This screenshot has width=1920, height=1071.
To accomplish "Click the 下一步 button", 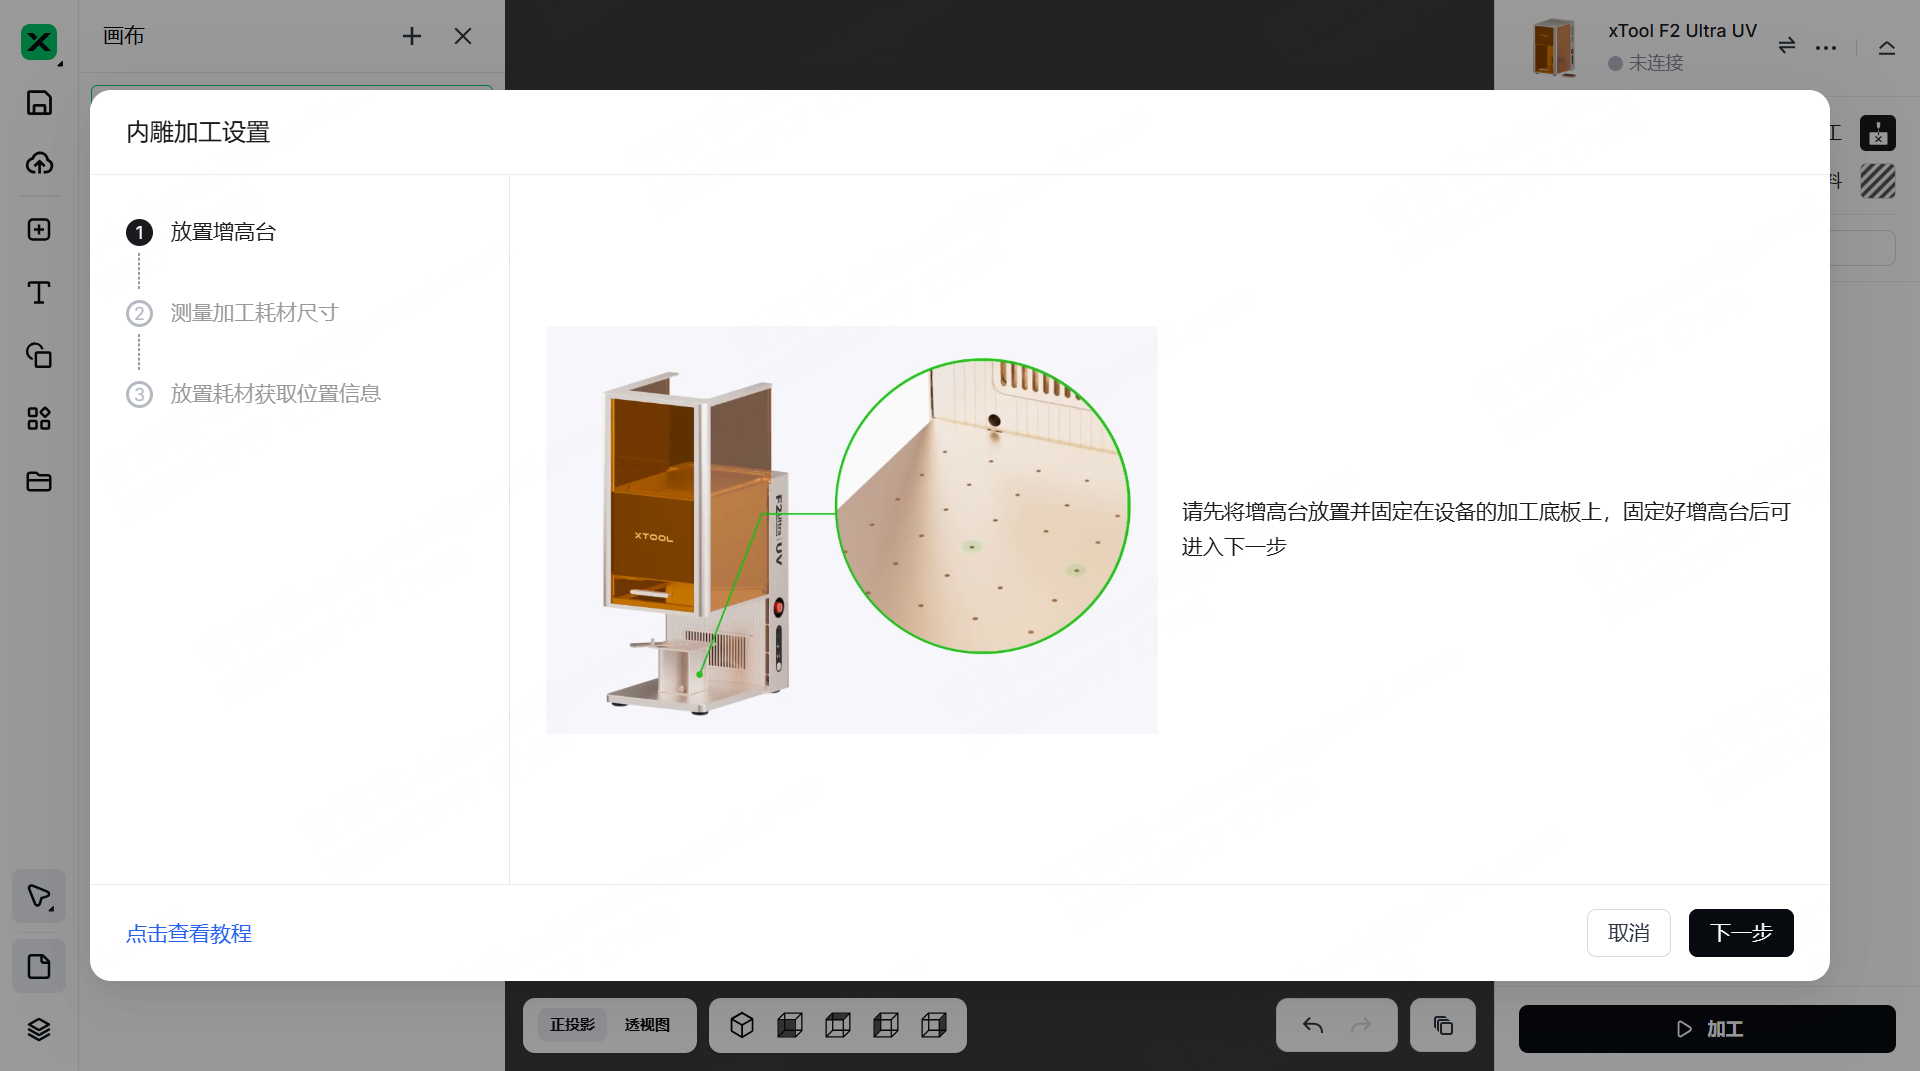I will click(x=1740, y=932).
